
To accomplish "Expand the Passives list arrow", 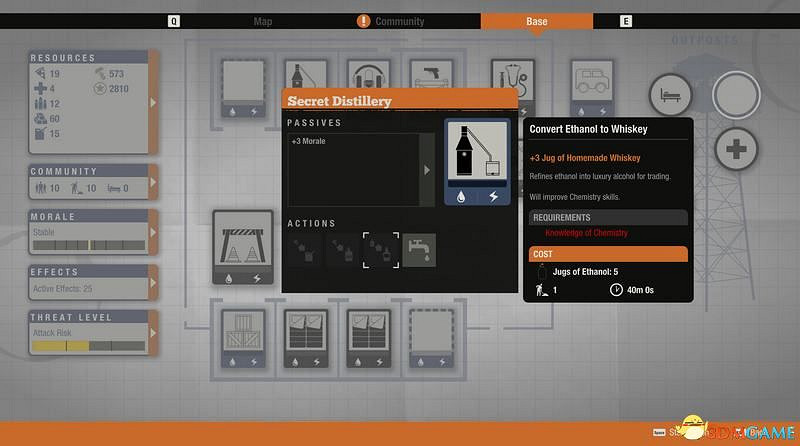I will [427, 170].
